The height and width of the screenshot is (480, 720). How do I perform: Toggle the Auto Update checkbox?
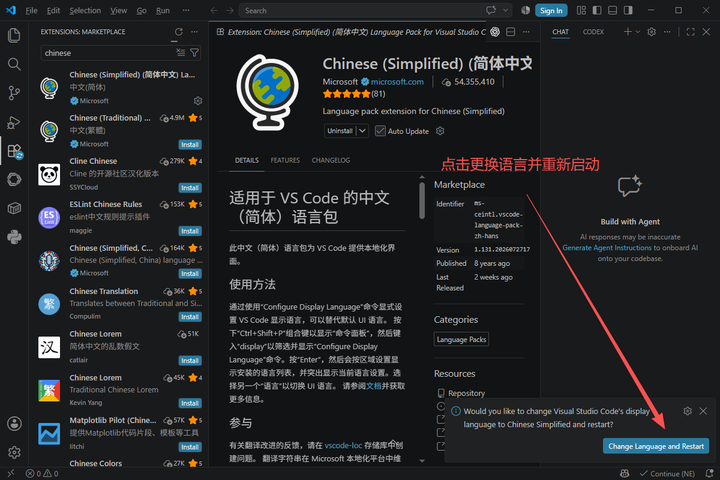tap(380, 131)
